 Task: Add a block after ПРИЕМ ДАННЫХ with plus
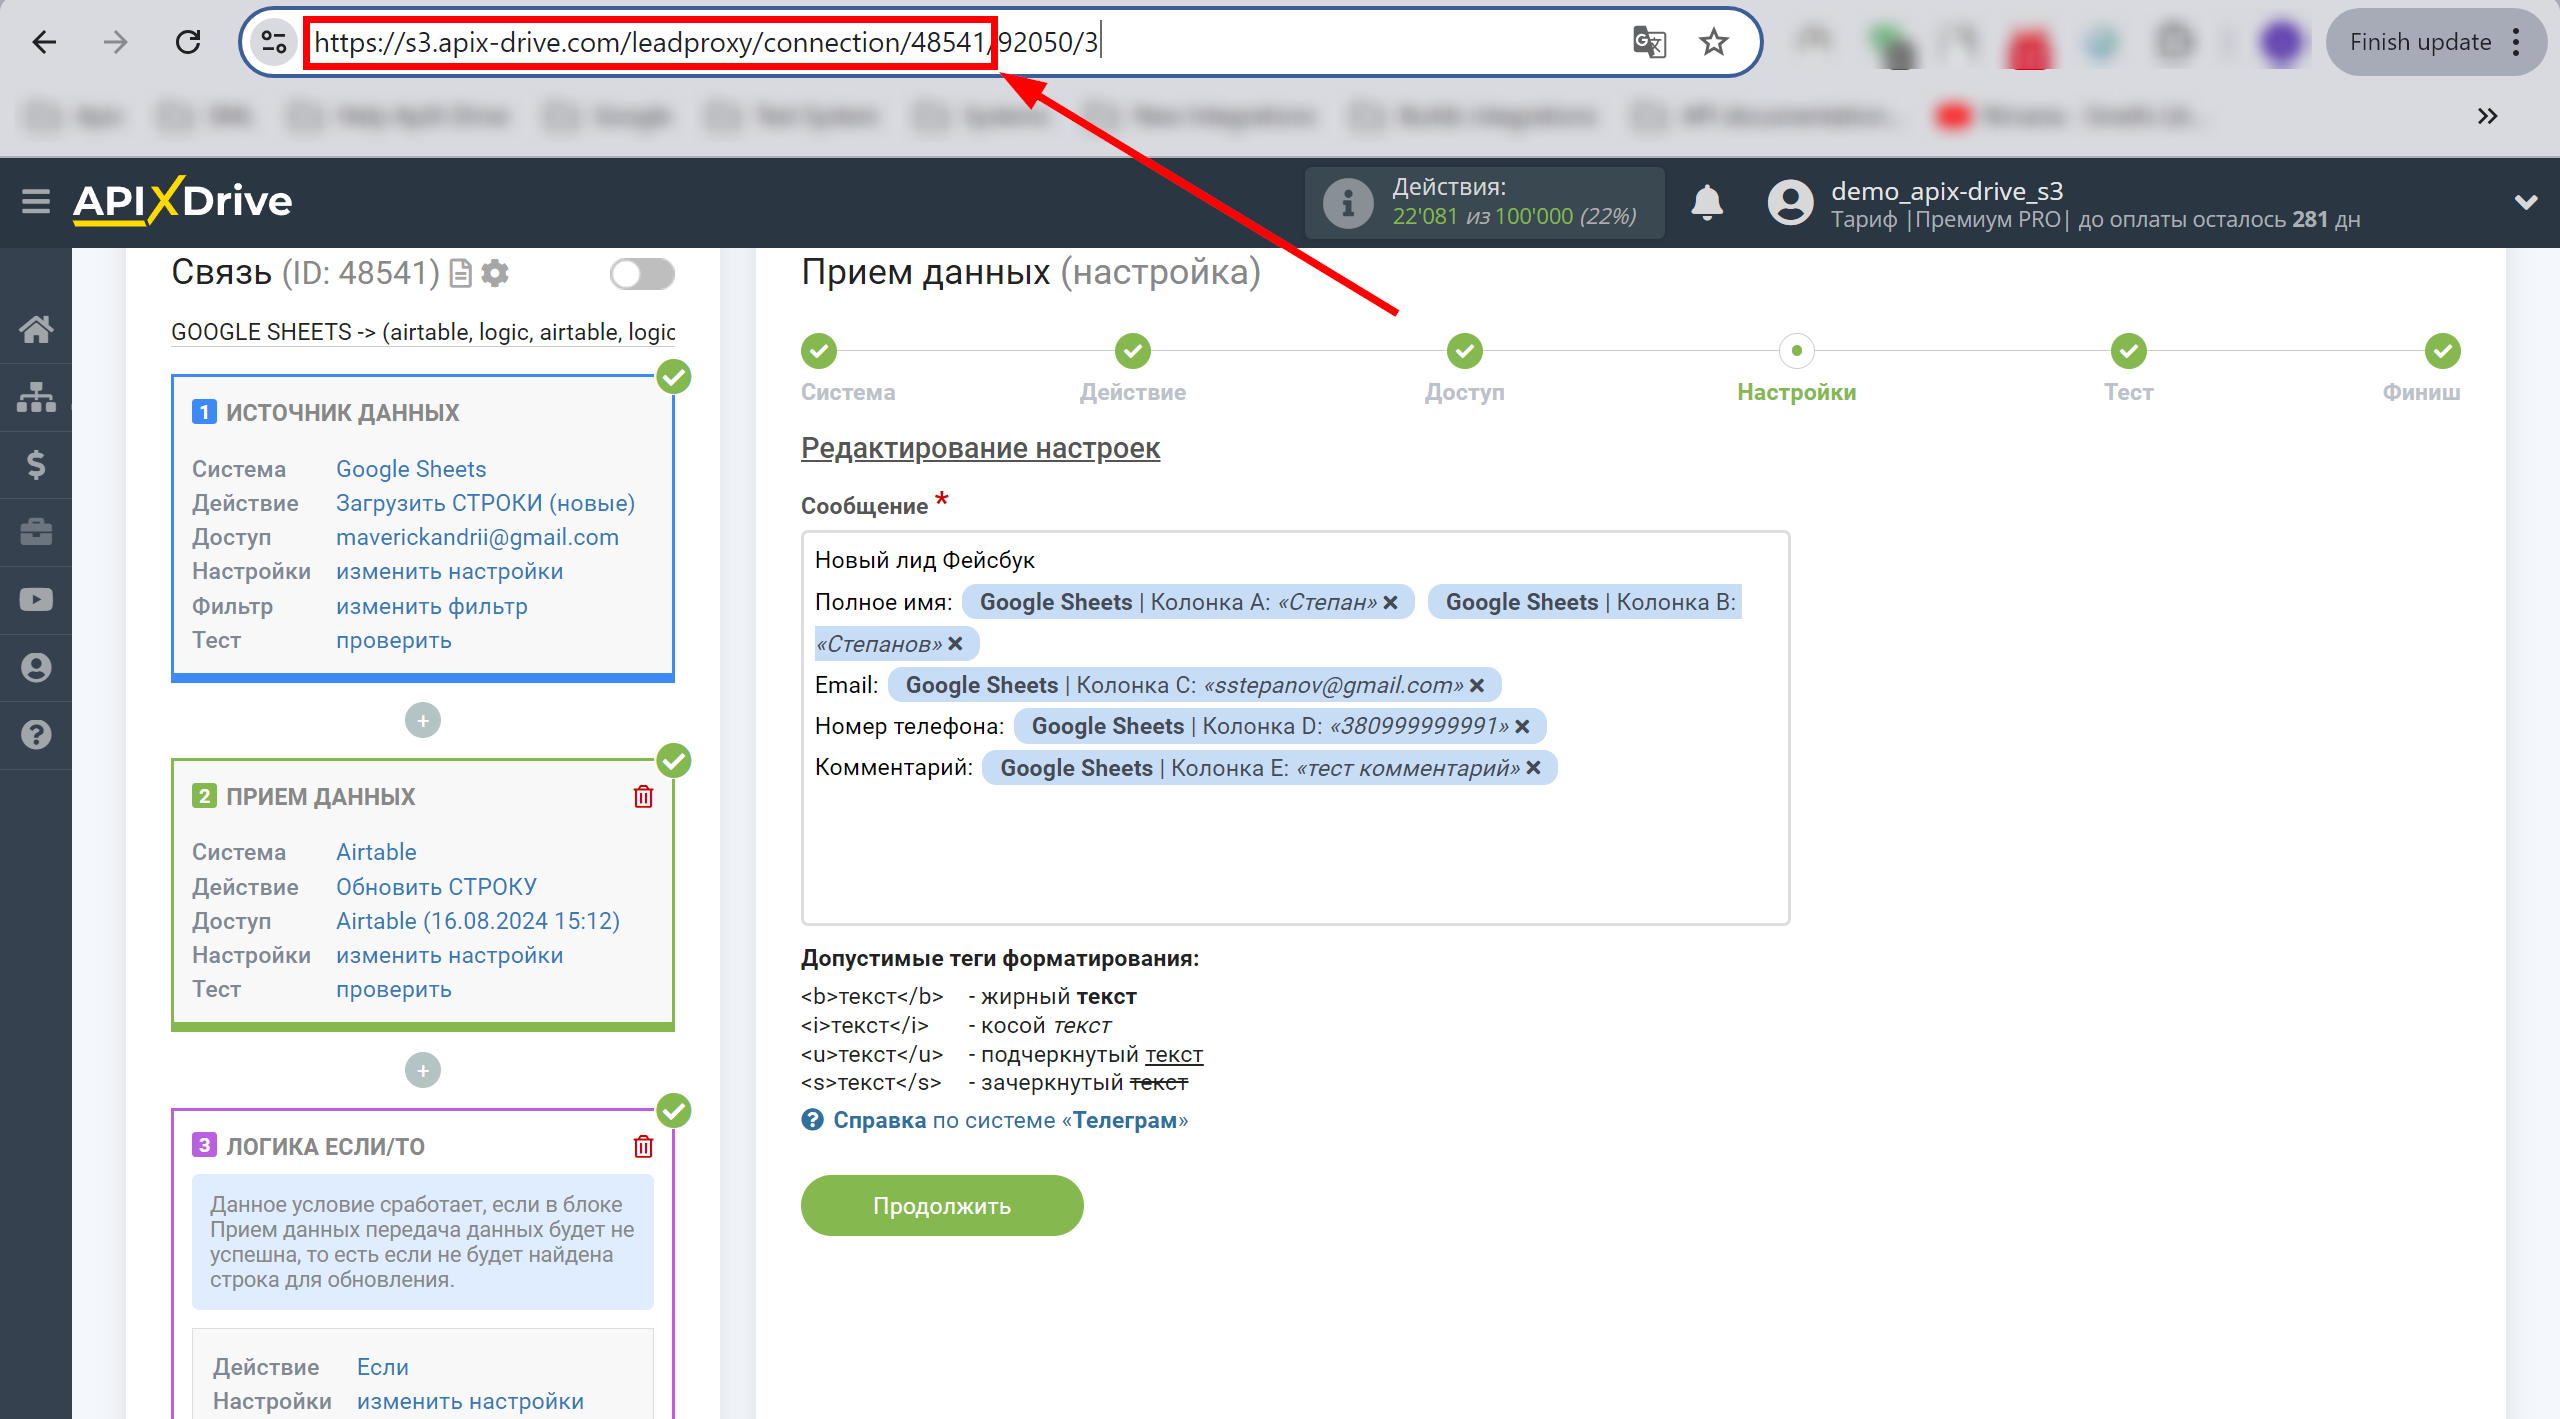(423, 1071)
